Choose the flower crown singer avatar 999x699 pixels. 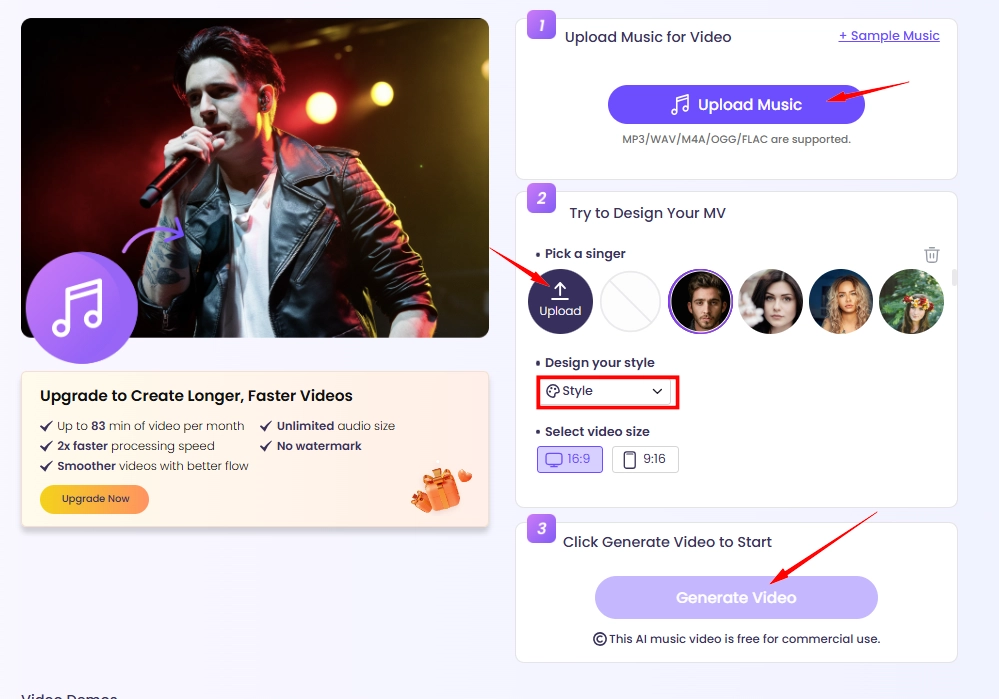[911, 301]
